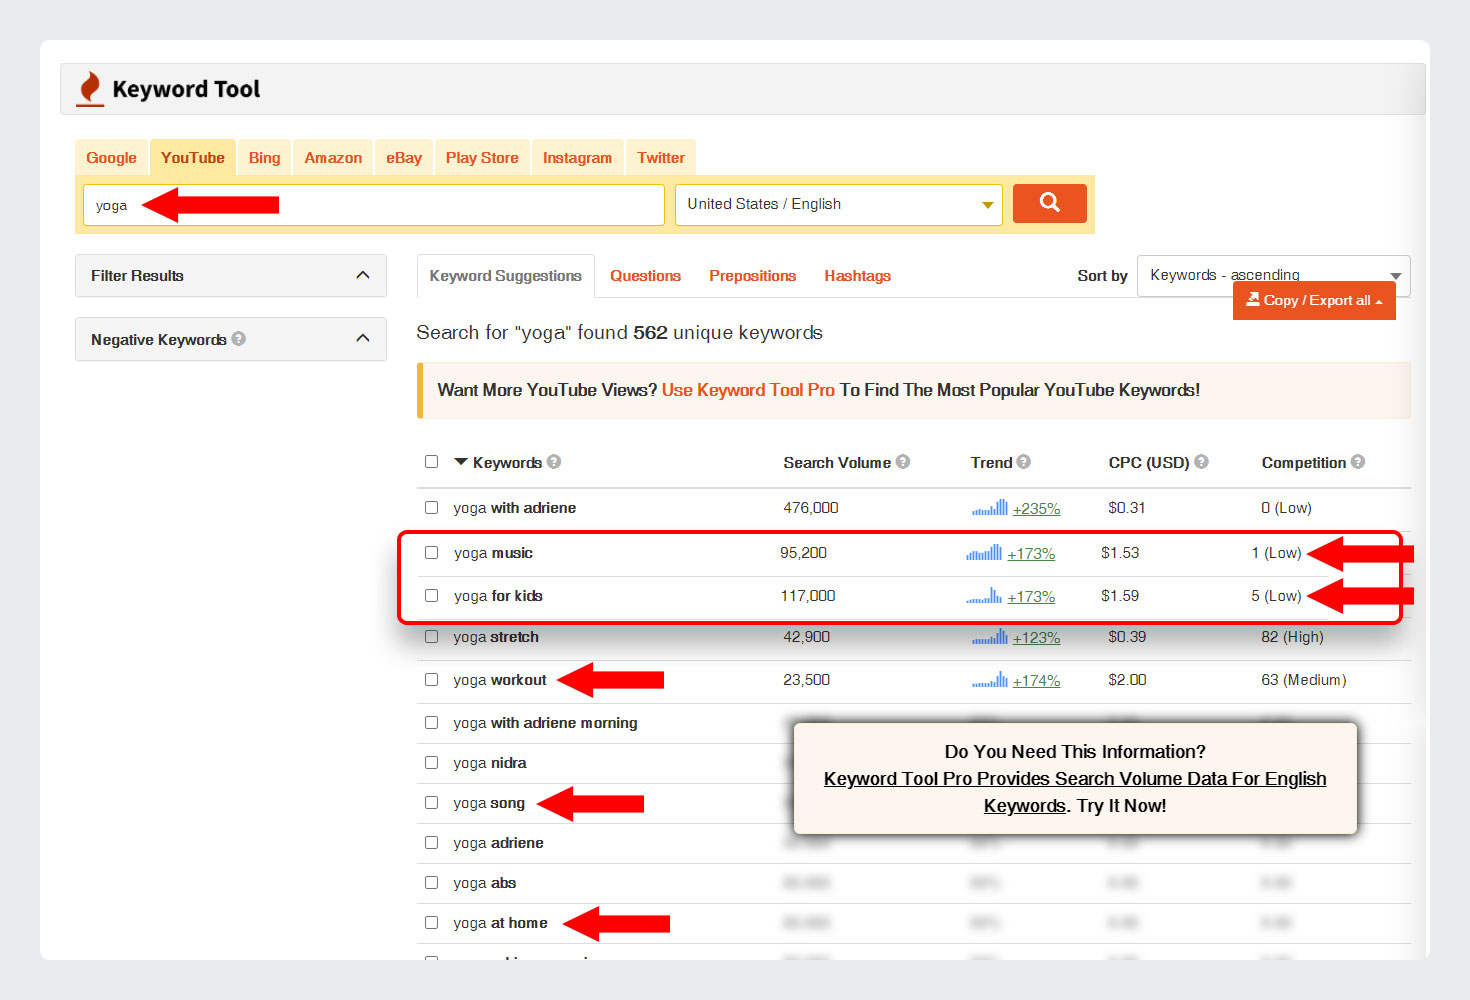Click the 476,000 search volume value
Image resolution: width=1470 pixels, height=1000 pixels.
pos(811,508)
